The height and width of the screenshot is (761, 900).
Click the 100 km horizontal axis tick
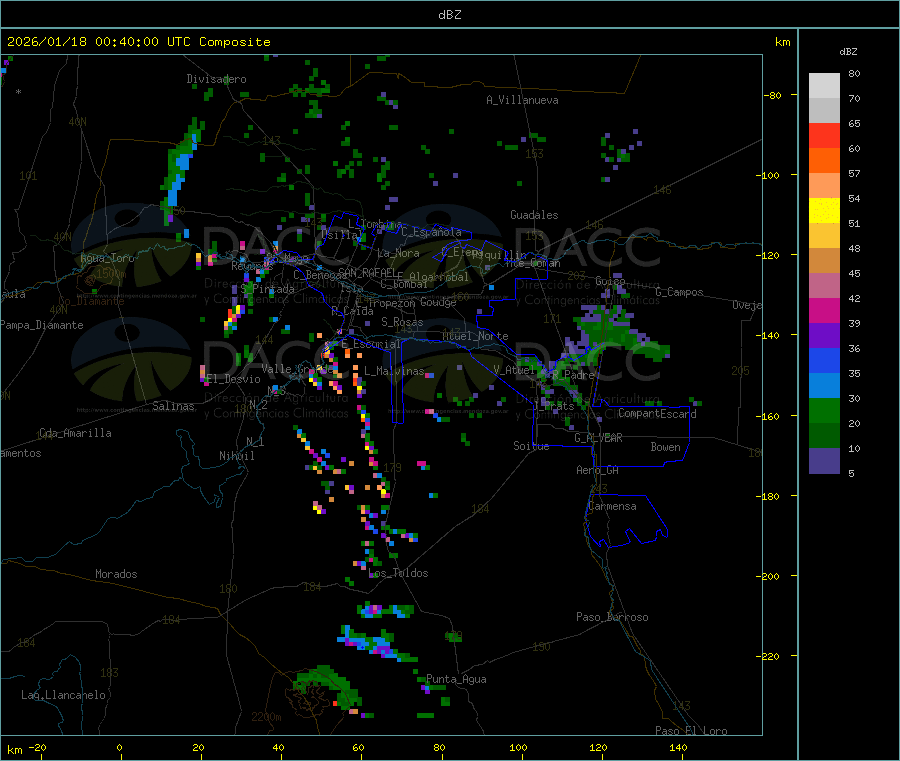(x=518, y=748)
